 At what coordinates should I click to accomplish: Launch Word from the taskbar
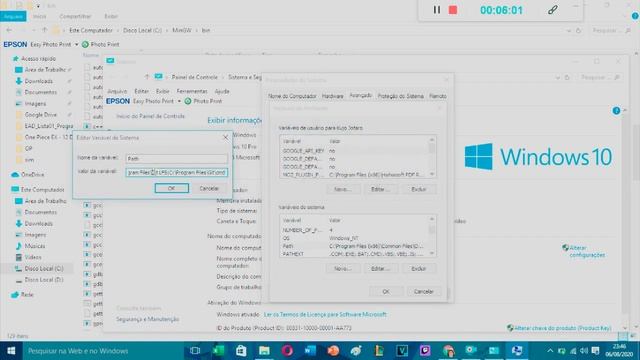coord(310,351)
